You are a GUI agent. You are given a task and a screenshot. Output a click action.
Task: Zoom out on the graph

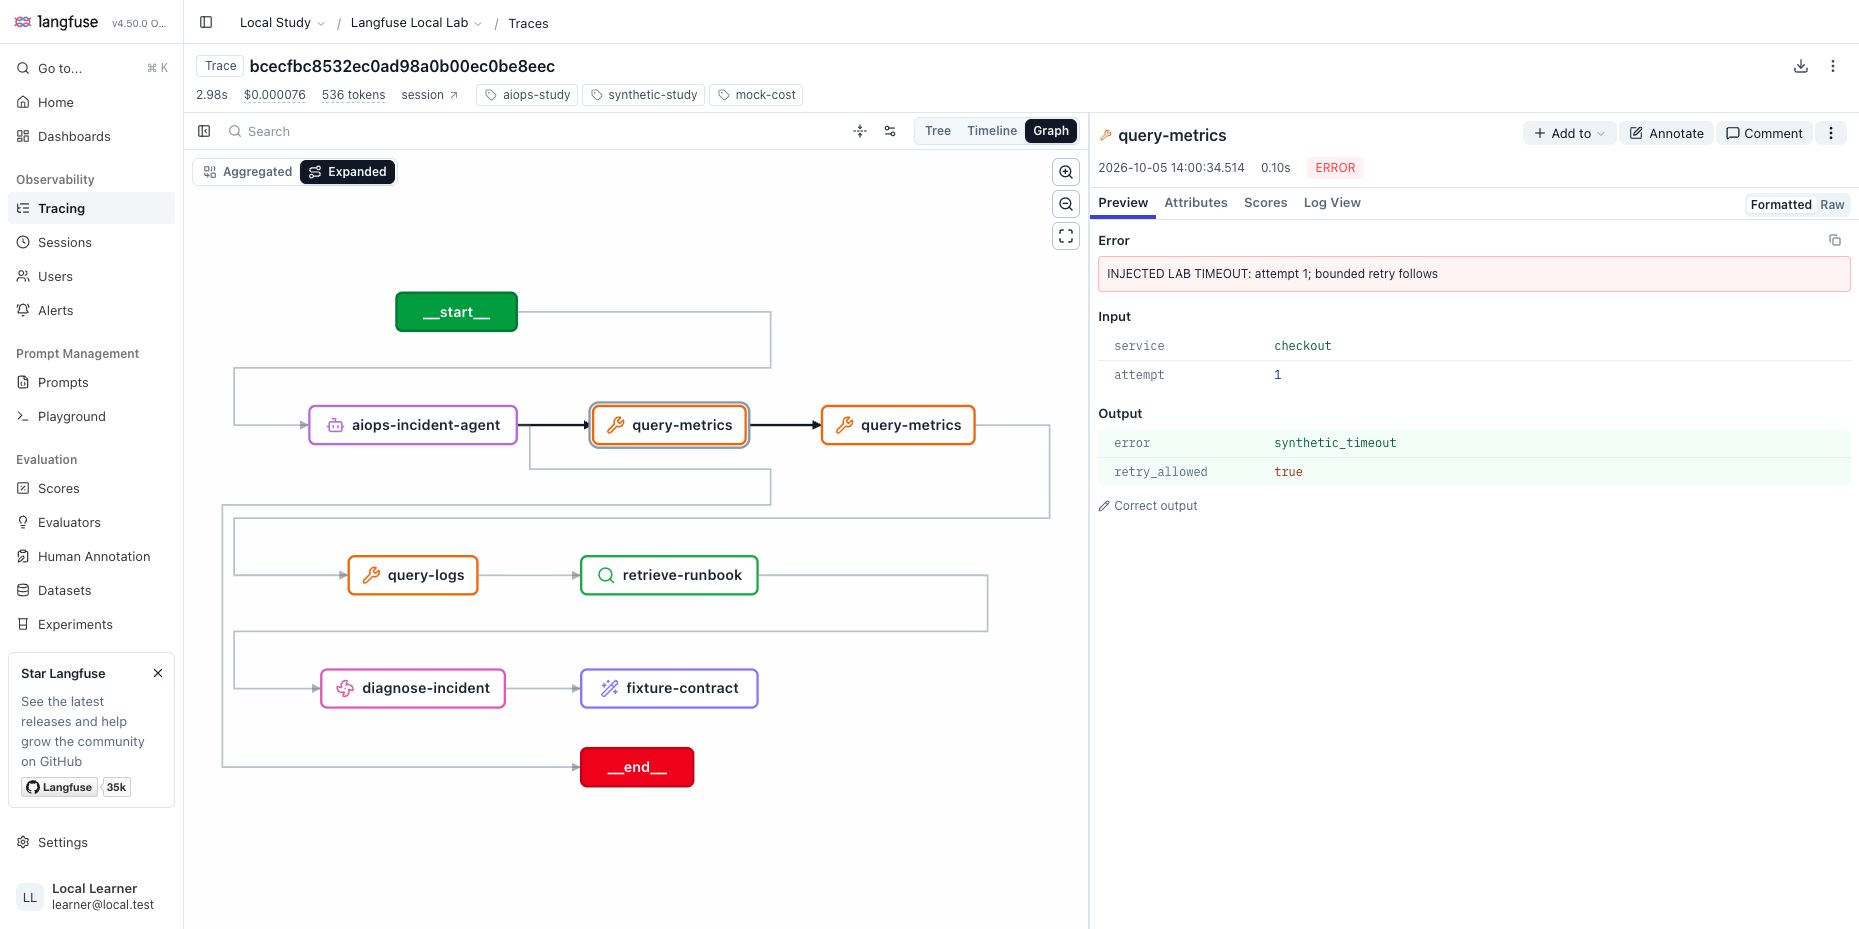click(1066, 204)
